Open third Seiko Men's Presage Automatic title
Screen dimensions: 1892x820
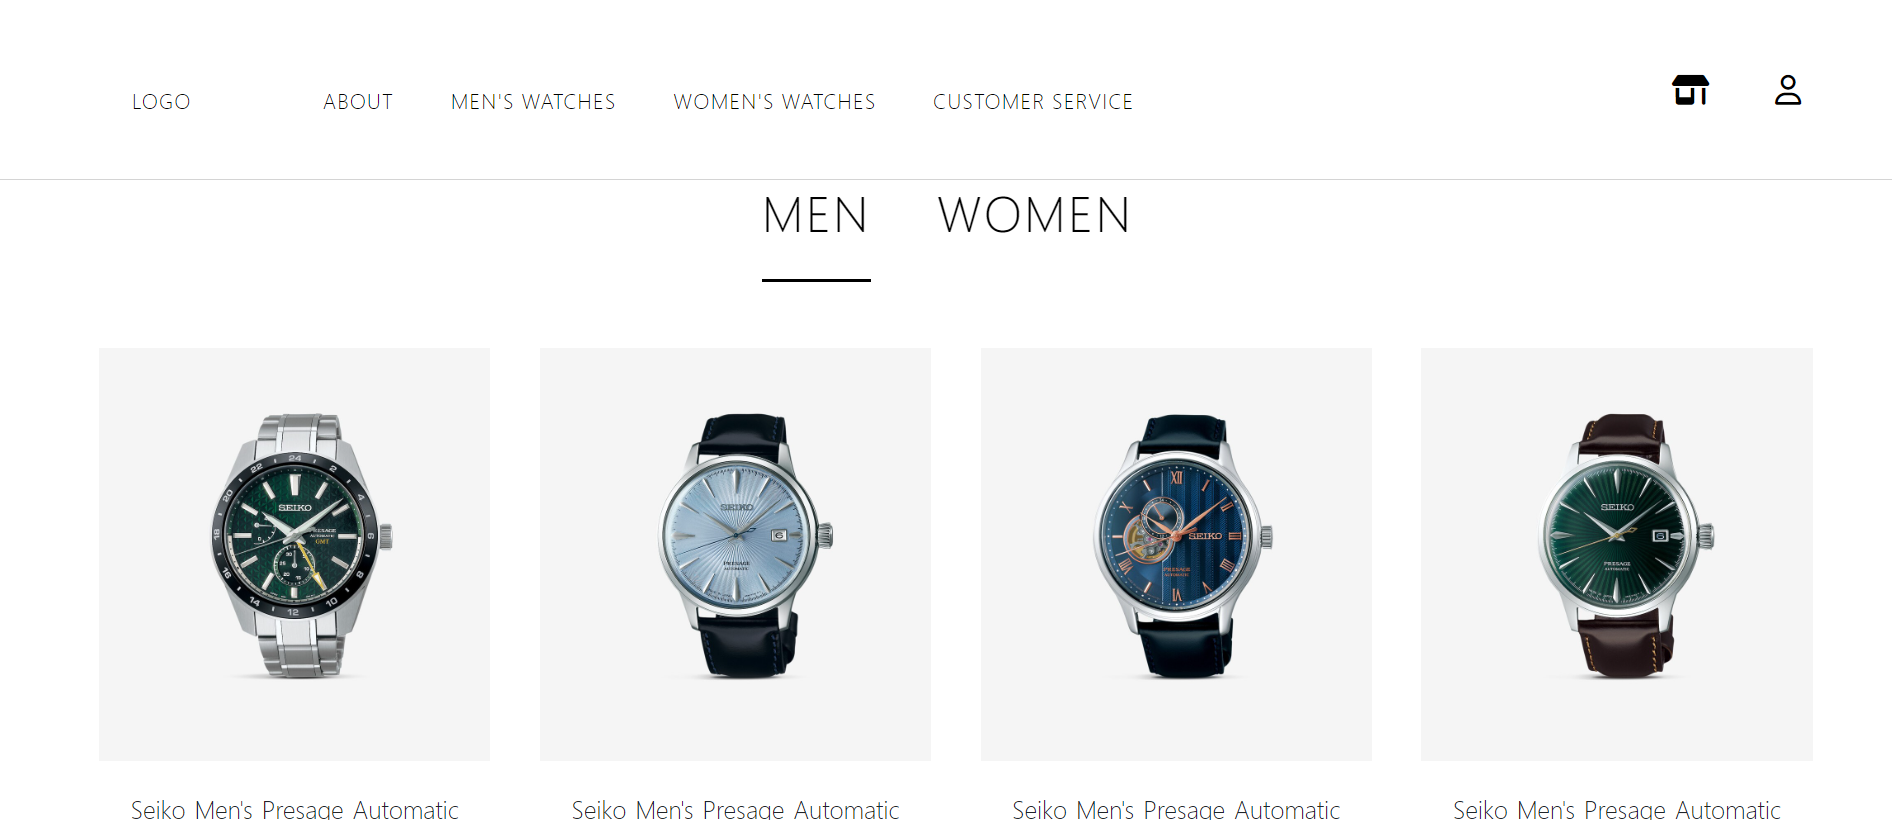coord(1176,809)
